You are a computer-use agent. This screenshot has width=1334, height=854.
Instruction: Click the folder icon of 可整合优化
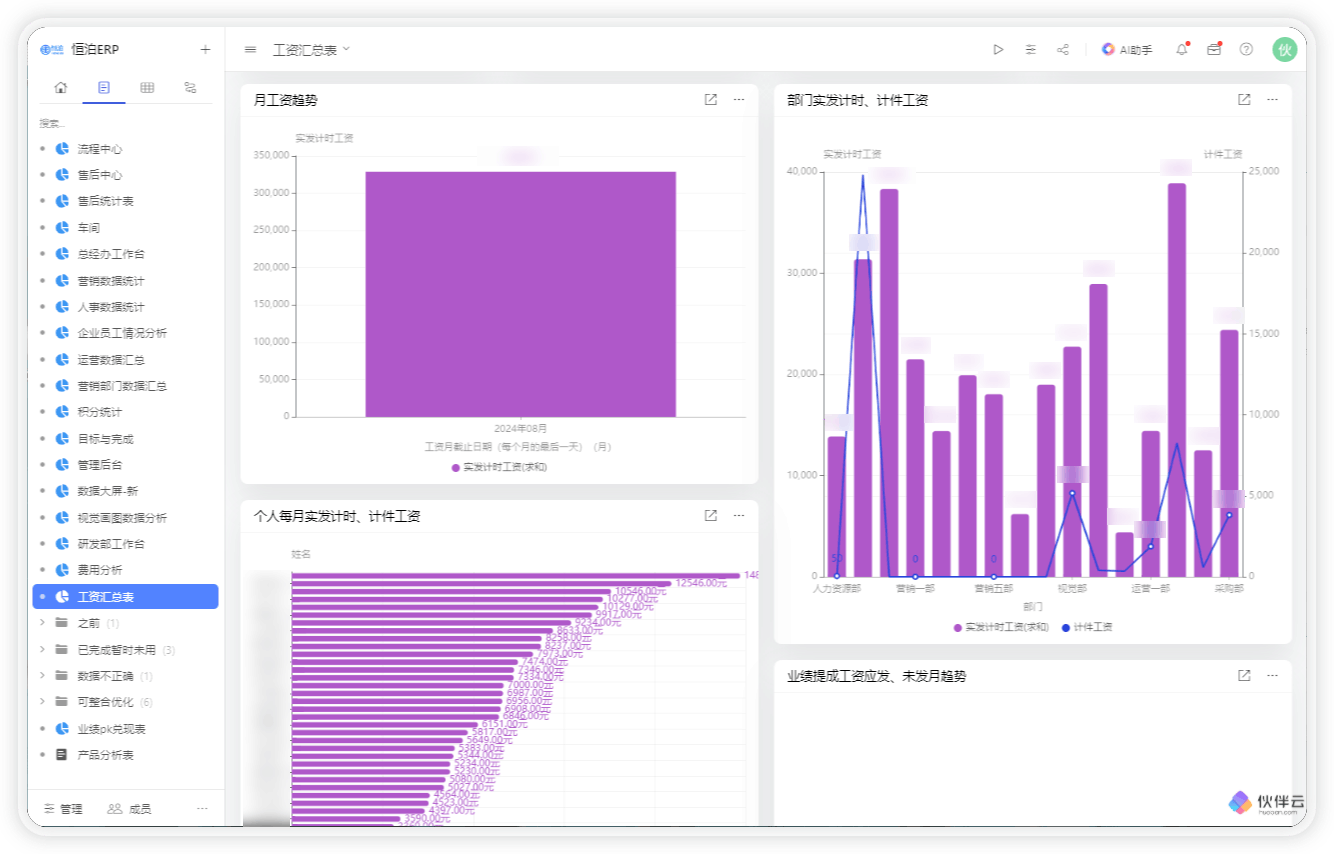tap(62, 702)
